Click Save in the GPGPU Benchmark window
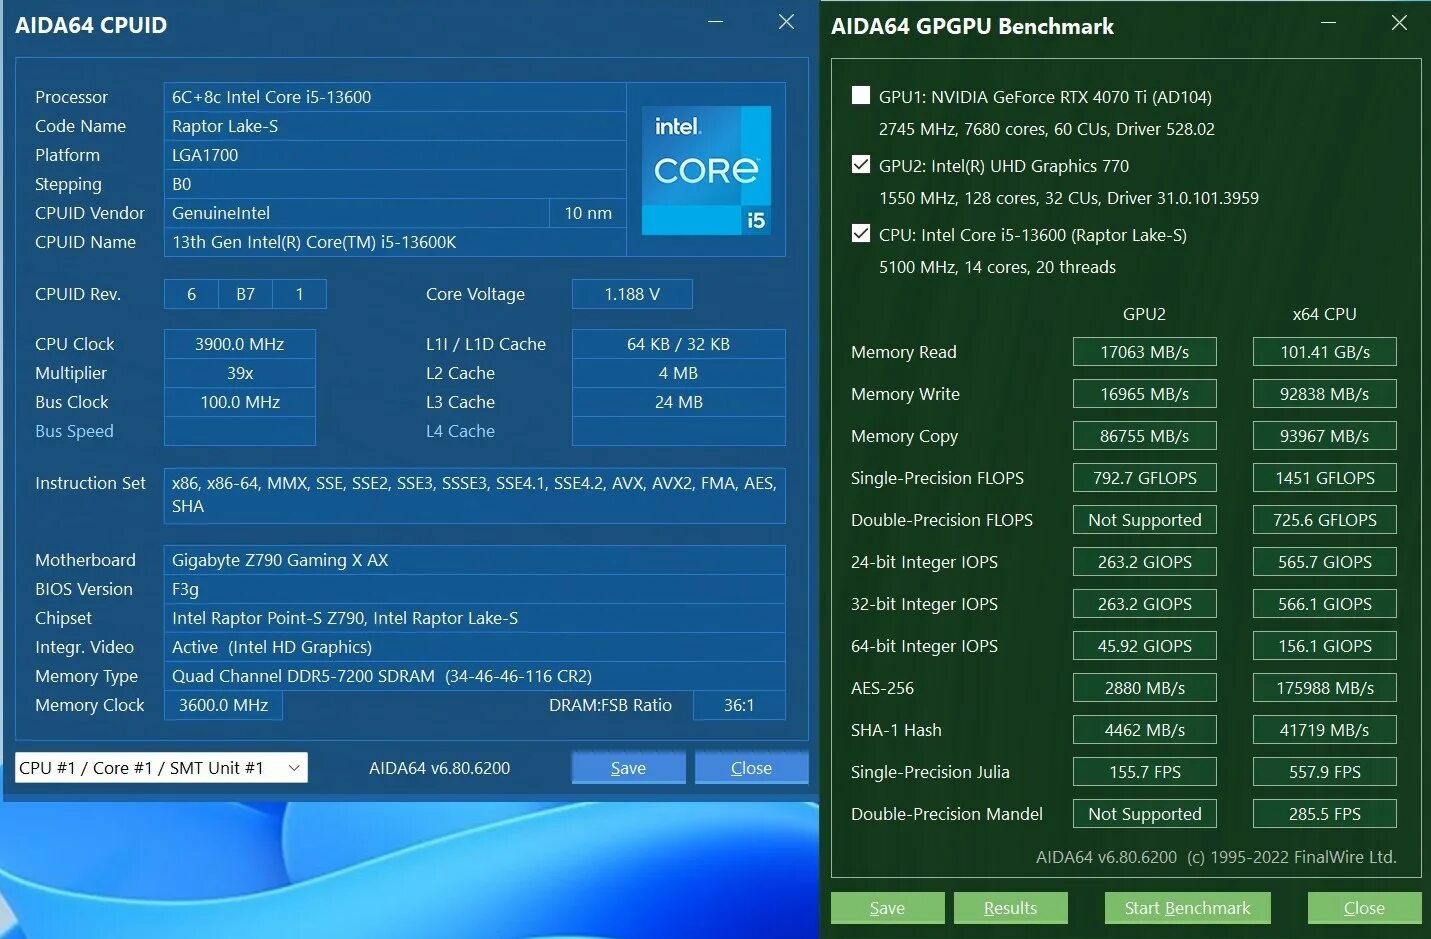The image size is (1431, 939). pyautogui.click(x=887, y=908)
